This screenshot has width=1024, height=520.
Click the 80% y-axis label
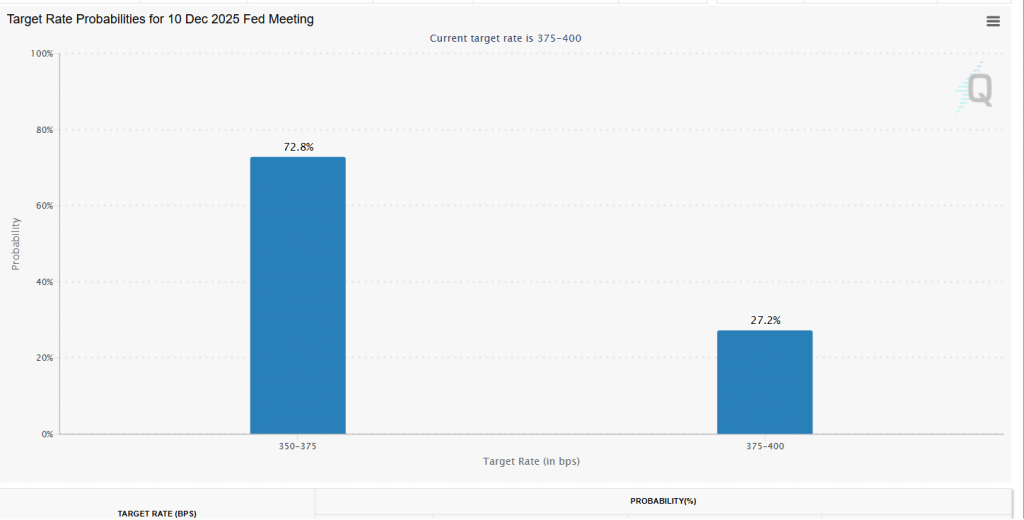pos(42,130)
